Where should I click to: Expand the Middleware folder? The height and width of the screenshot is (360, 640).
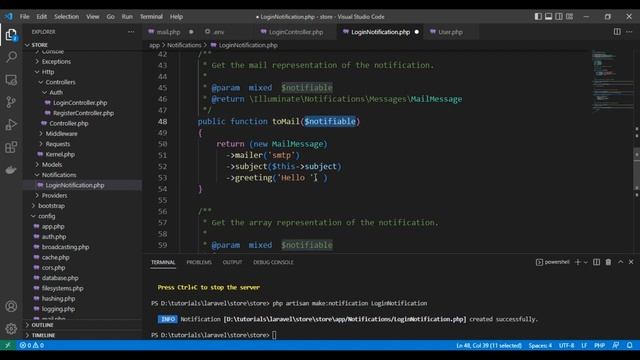coord(61,133)
